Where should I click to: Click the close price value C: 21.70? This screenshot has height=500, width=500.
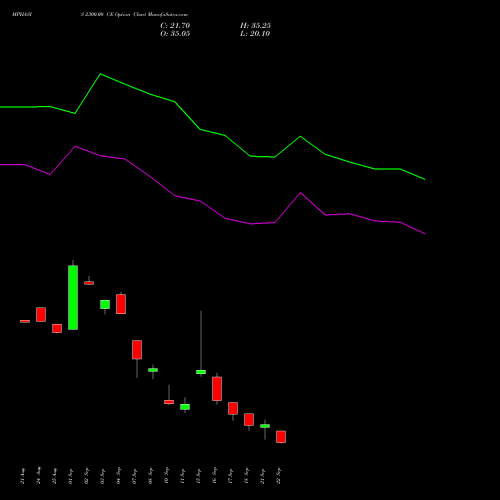tap(175, 26)
